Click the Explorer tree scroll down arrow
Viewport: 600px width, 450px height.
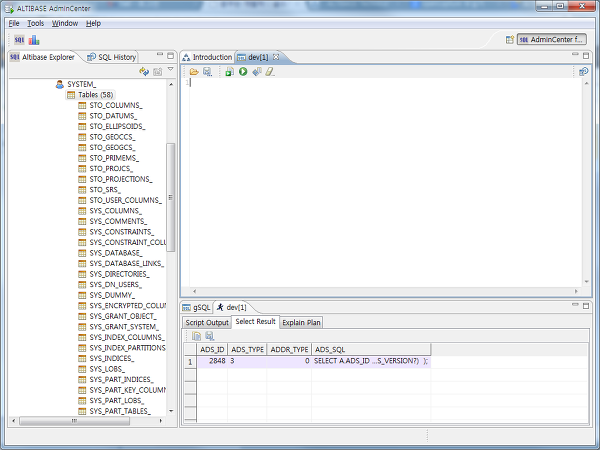[171, 411]
